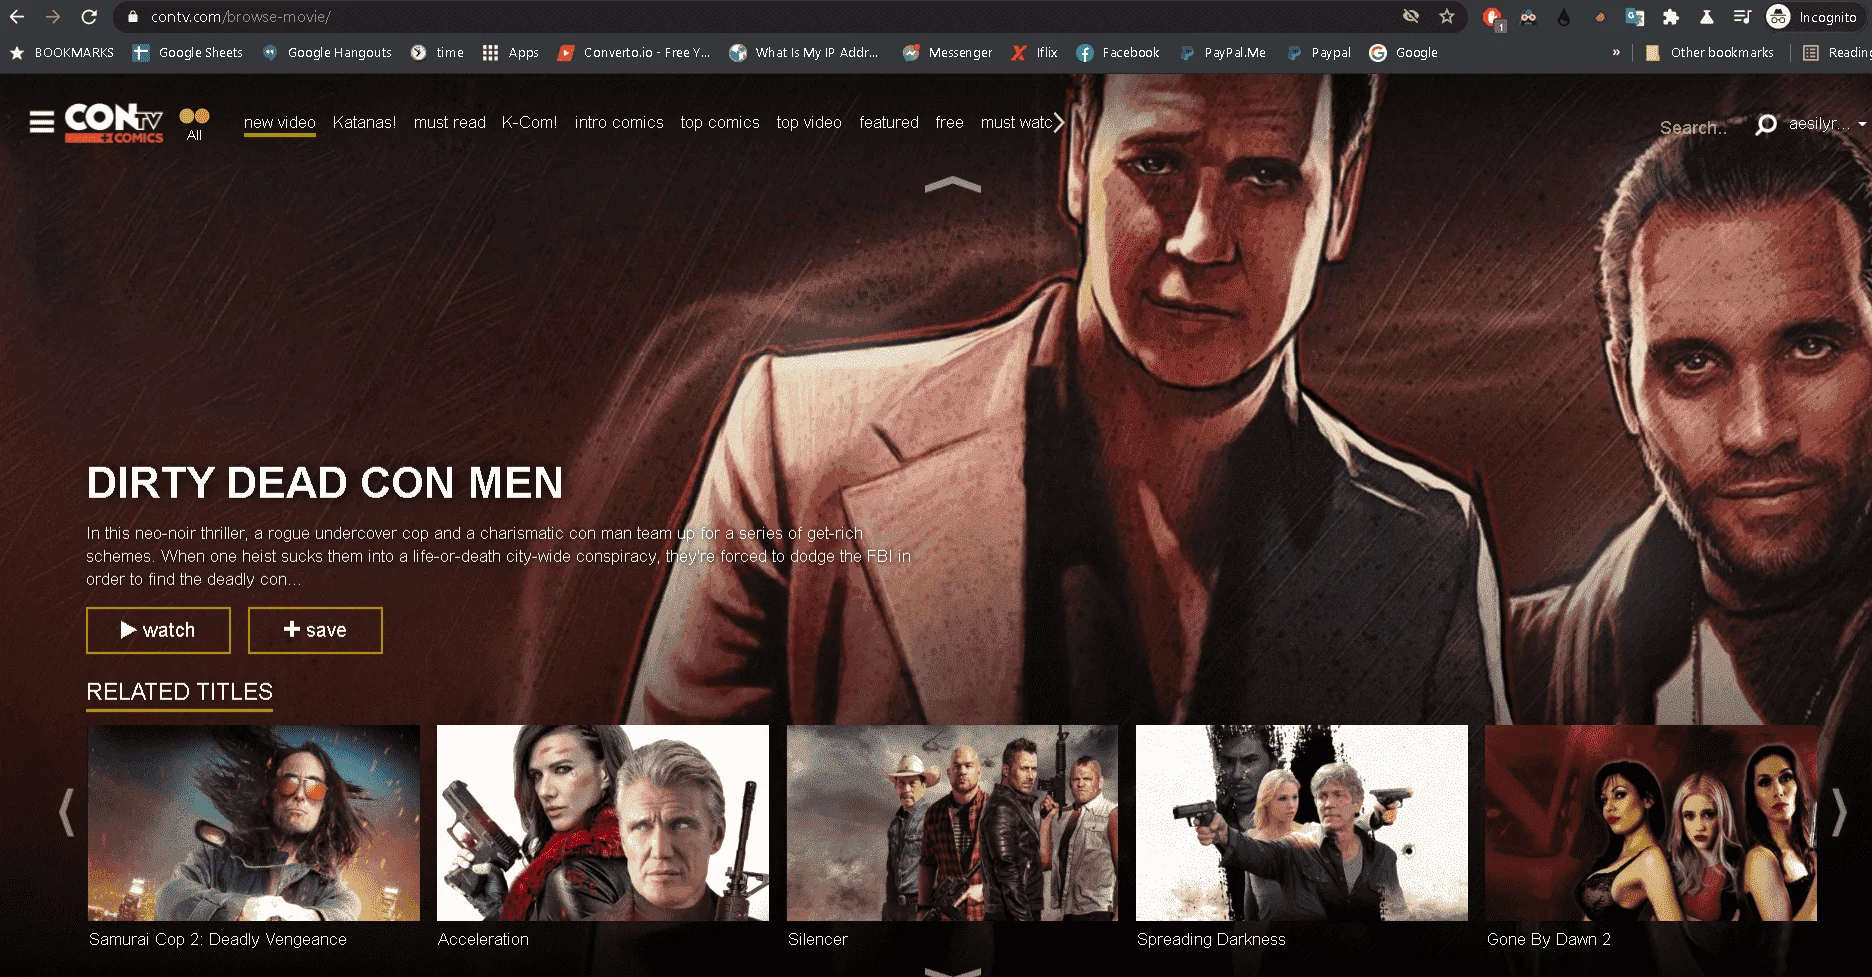Open the Iflix bookmark

[x=1034, y=53]
